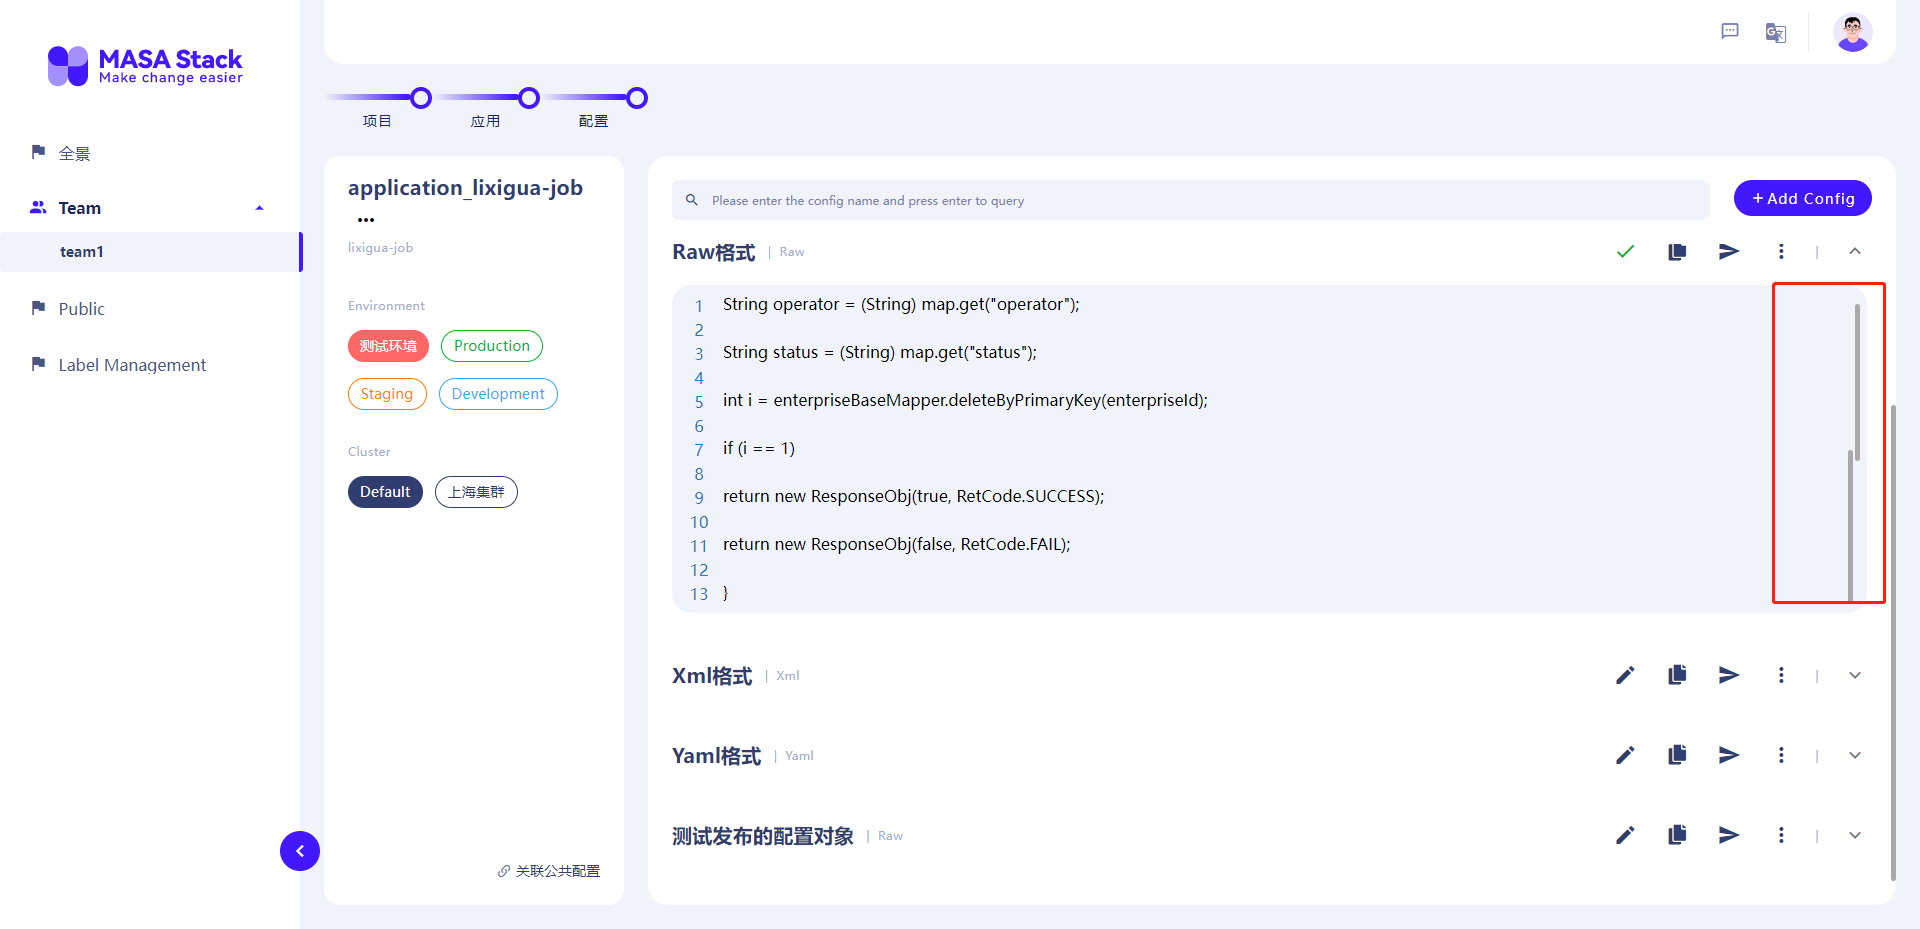The height and width of the screenshot is (929, 1920).
Task: Open the Public section in the sidebar
Action: pyautogui.click(x=80, y=308)
